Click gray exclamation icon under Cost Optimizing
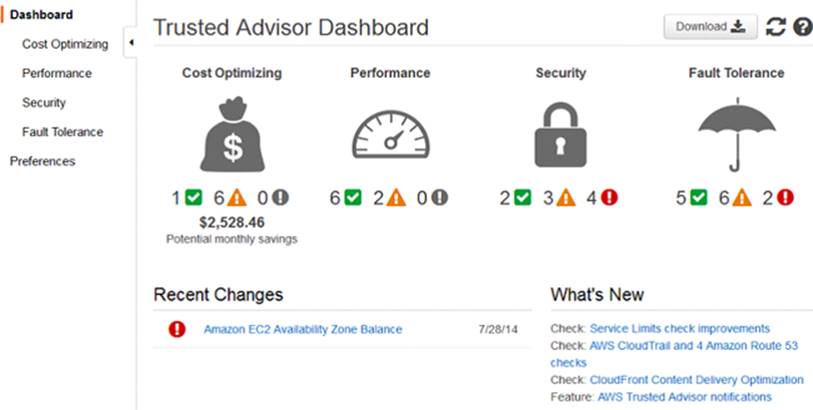The width and height of the screenshot is (813, 410). tap(281, 197)
